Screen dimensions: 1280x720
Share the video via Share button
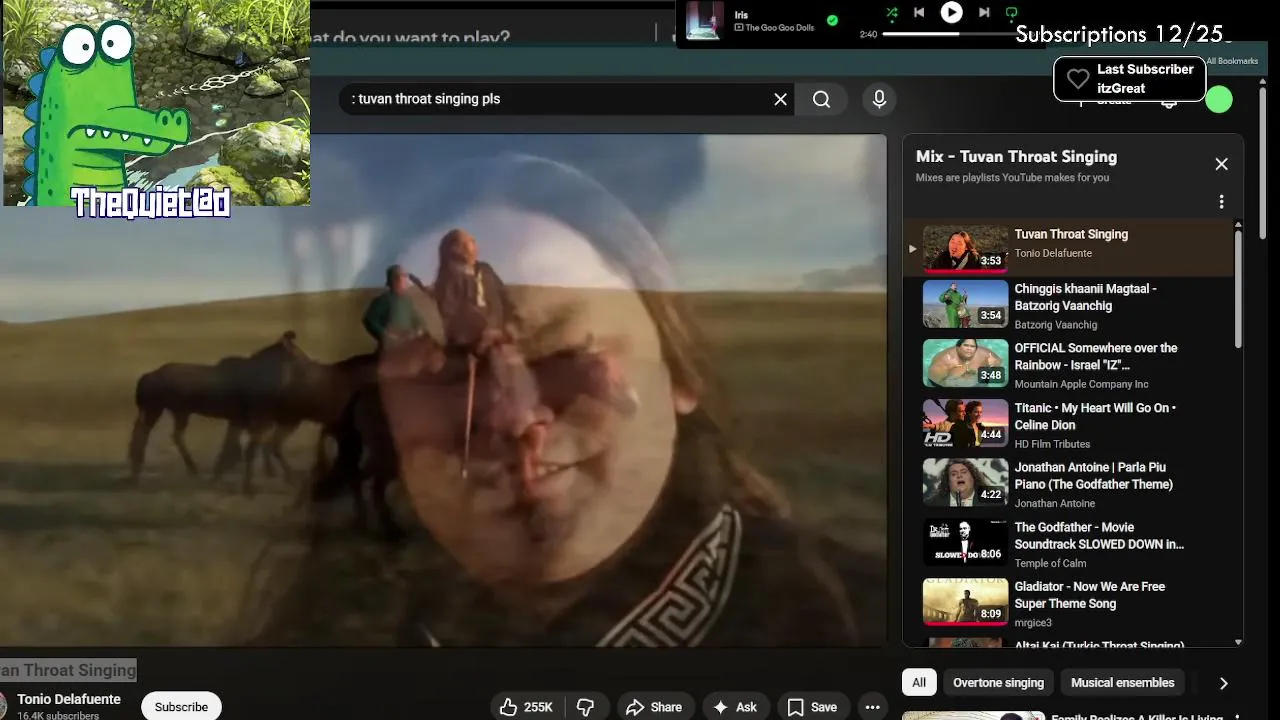click(654, 707)
